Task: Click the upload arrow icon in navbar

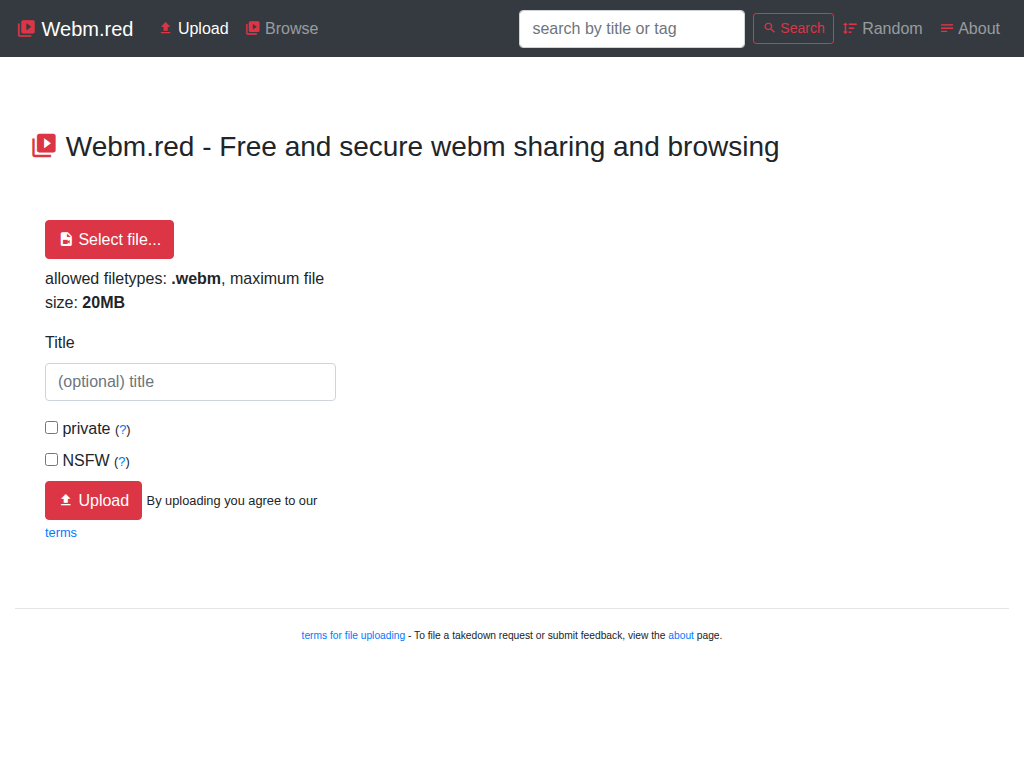Action: click(166, 29)
